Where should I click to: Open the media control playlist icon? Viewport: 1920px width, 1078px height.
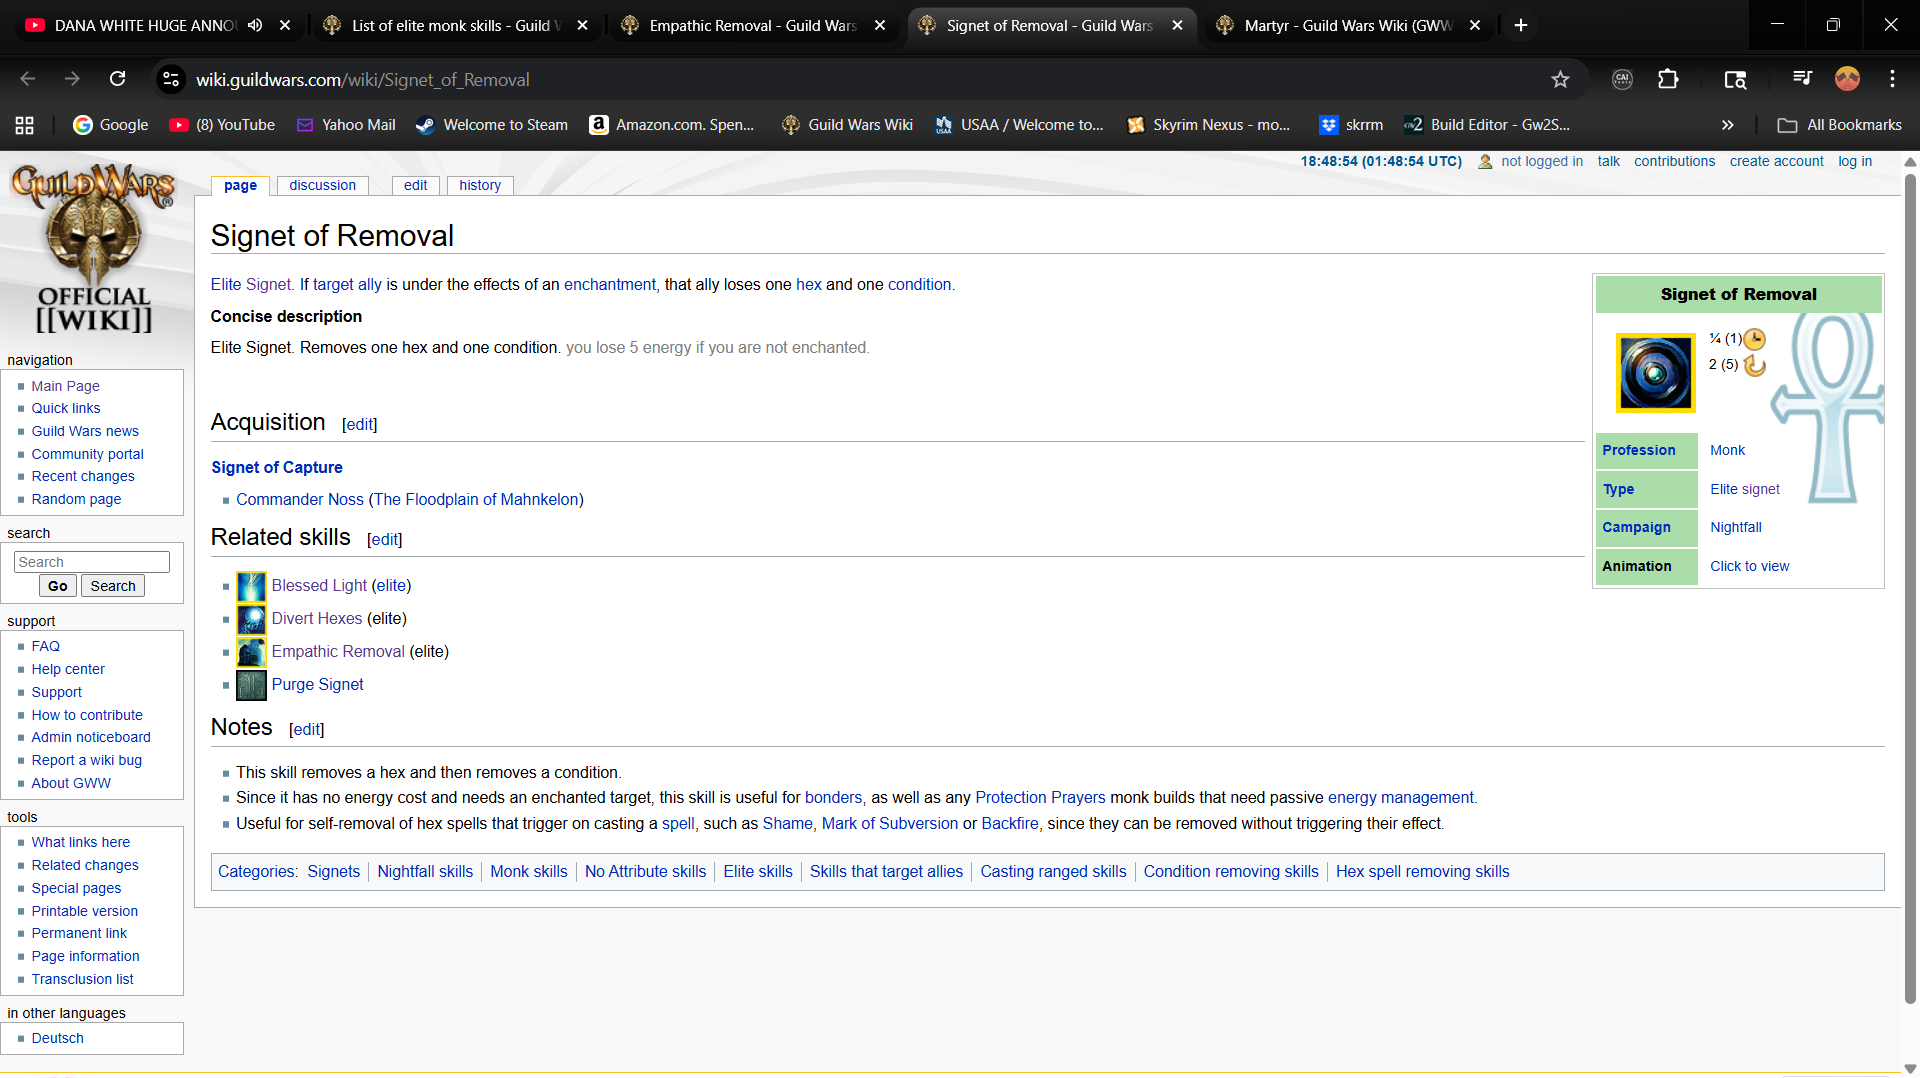(1802, 79)
